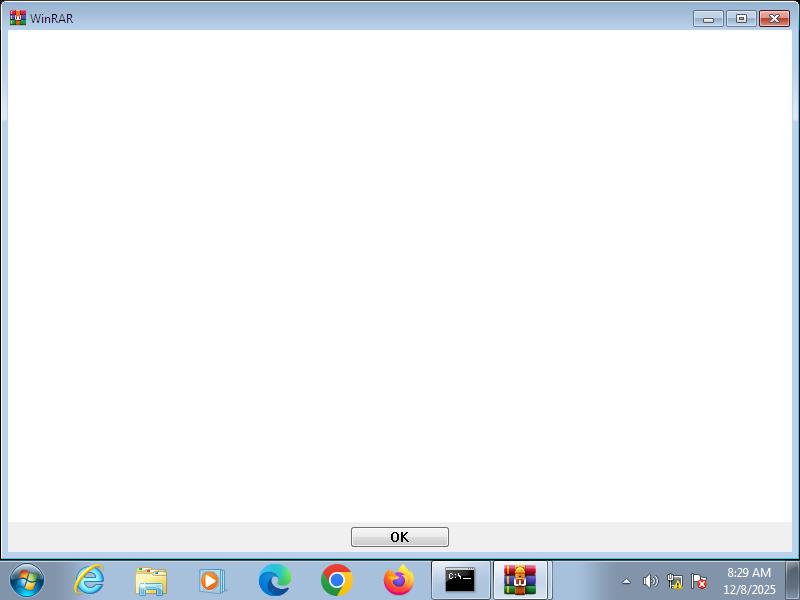Screen dimensions: 800x600
Task: Switch to the Command Prompt taskbar window
Action: (x=460, y=580)
